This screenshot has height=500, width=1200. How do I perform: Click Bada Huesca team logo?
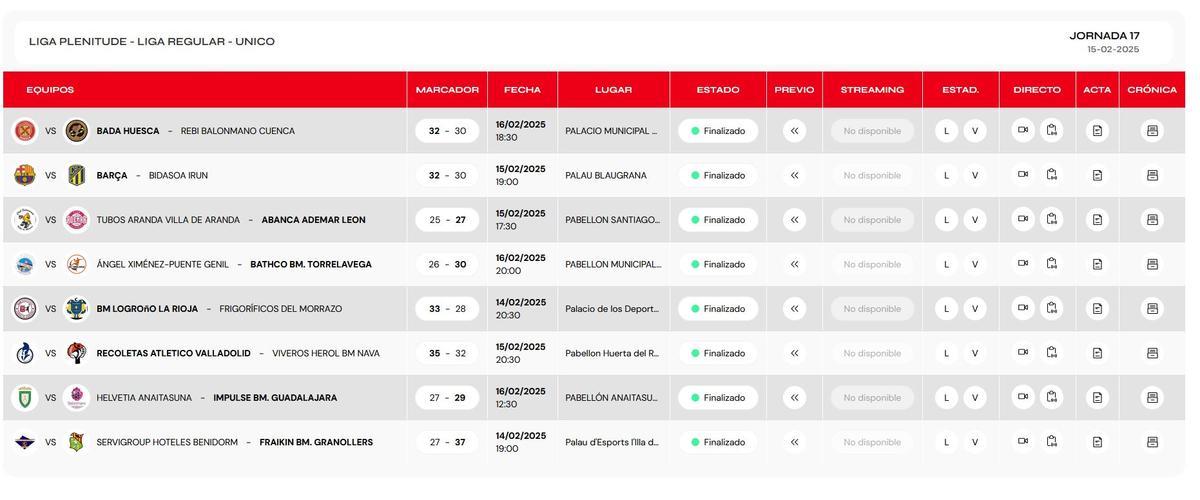(x=25, y=131)
